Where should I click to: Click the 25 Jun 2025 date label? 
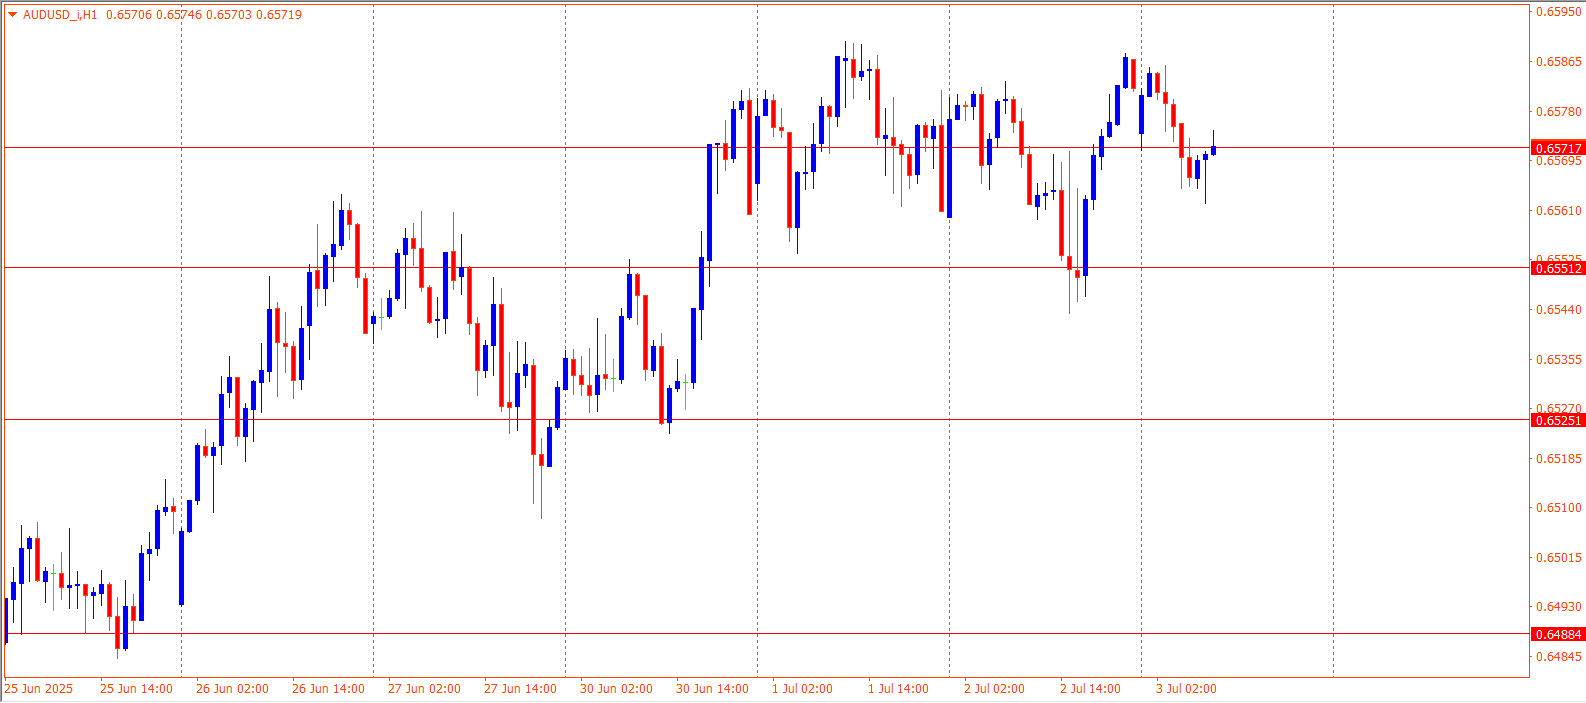[x=39, y=689]
